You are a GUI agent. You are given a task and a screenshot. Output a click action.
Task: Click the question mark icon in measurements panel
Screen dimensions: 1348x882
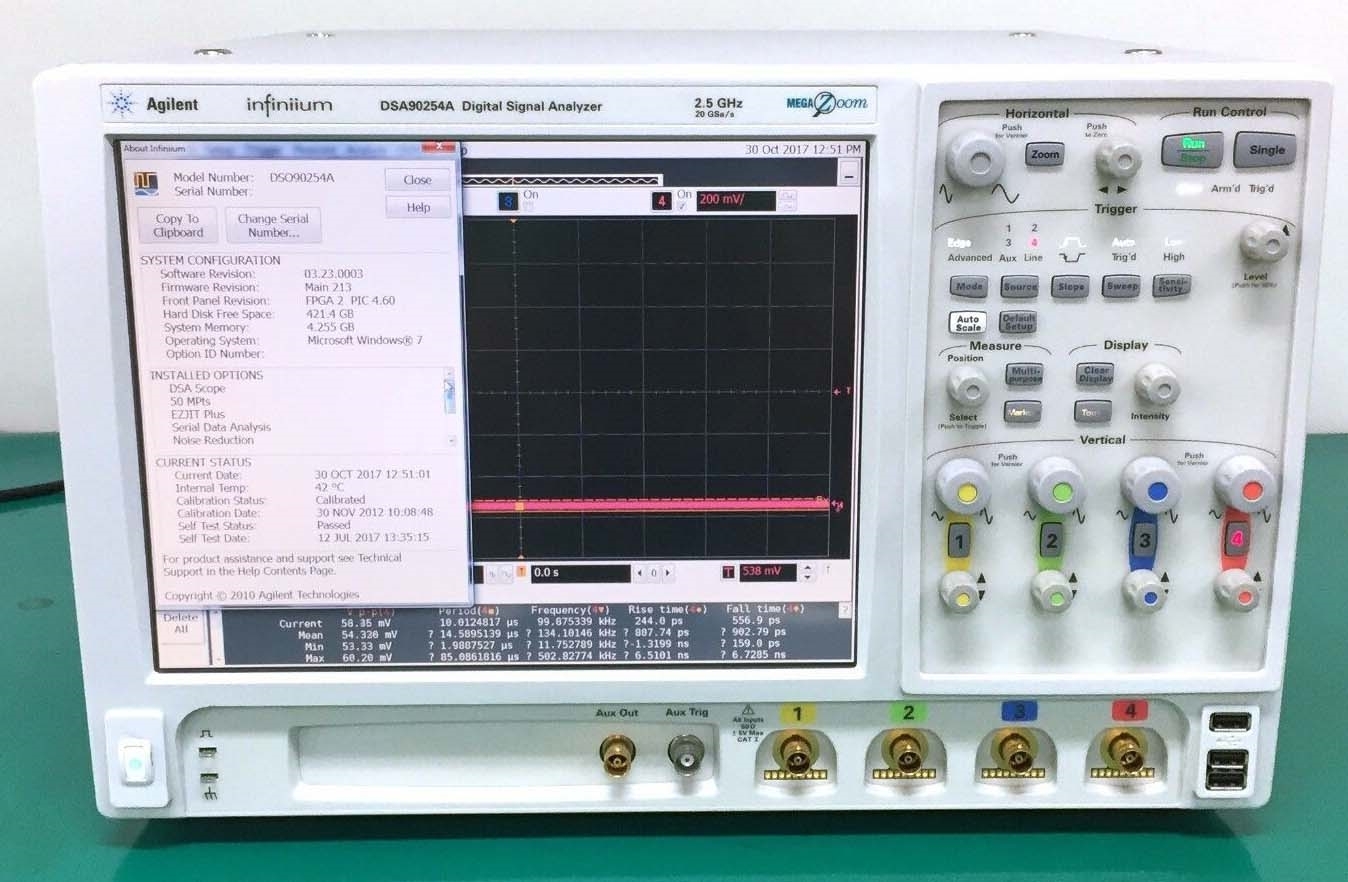(x=845, y=611)
